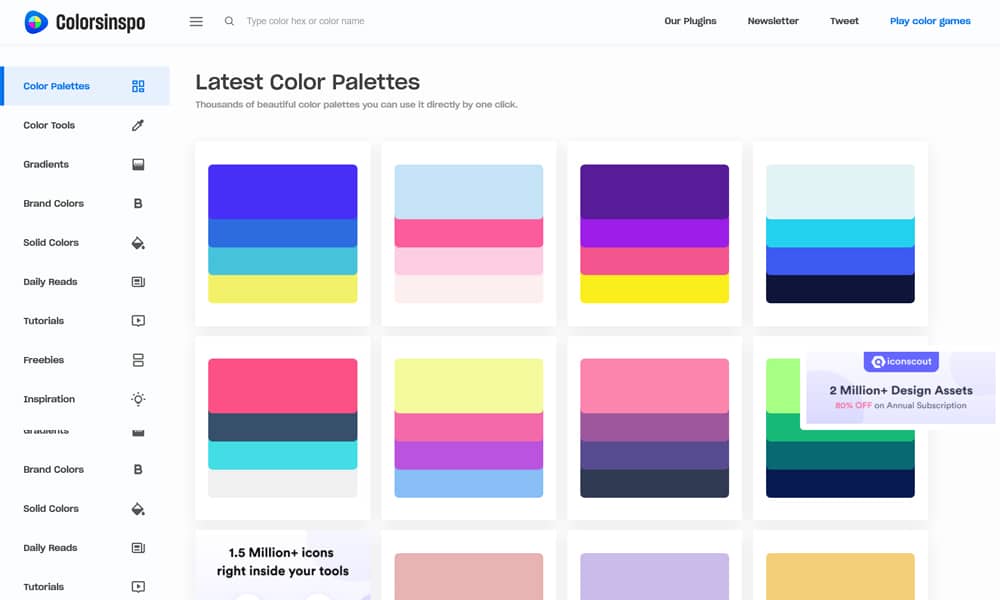Select the lime green swatch beside the ad
This screenshot has height=600, width=1000.
(783, 386)
